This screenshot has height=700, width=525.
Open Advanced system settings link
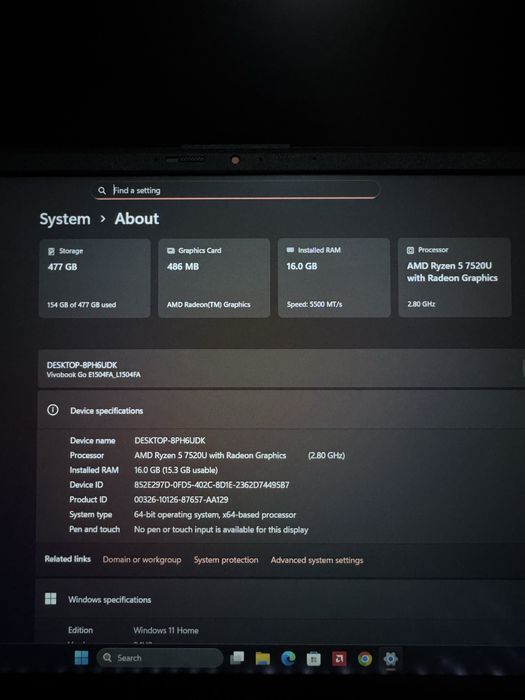click(x=317, y=560)
